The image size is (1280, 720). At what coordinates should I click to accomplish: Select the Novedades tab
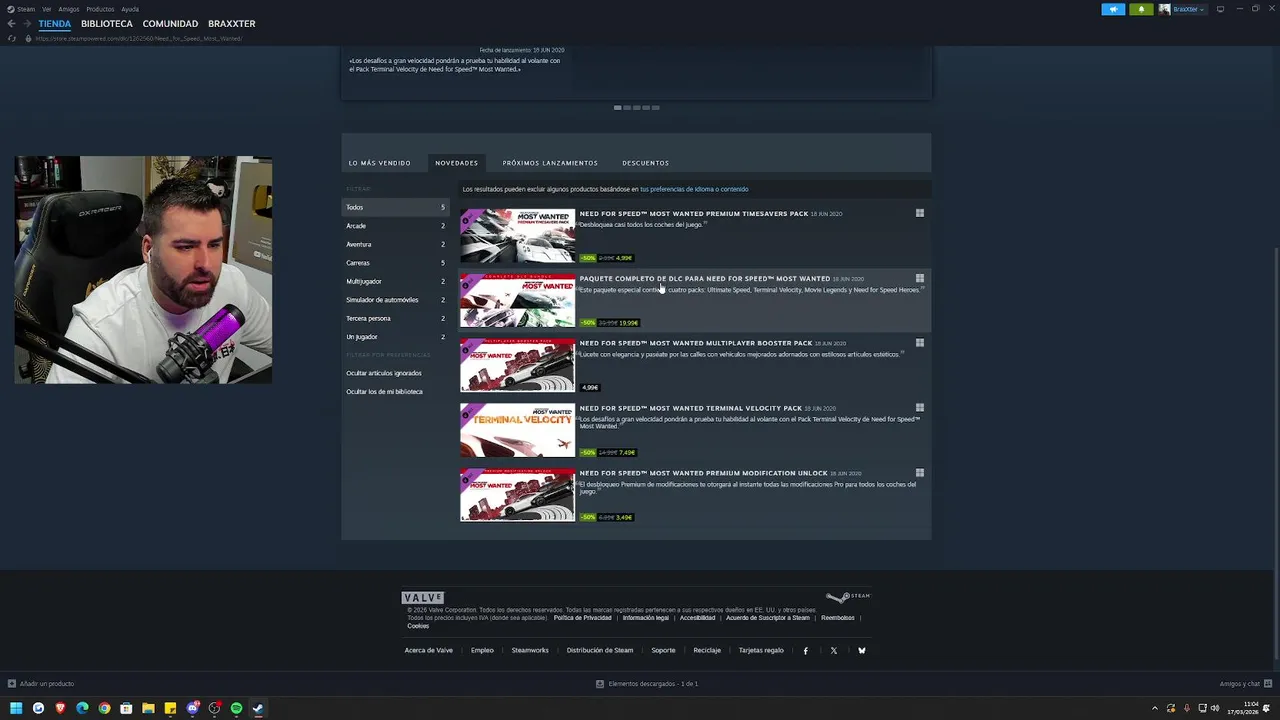click(456, 163)
